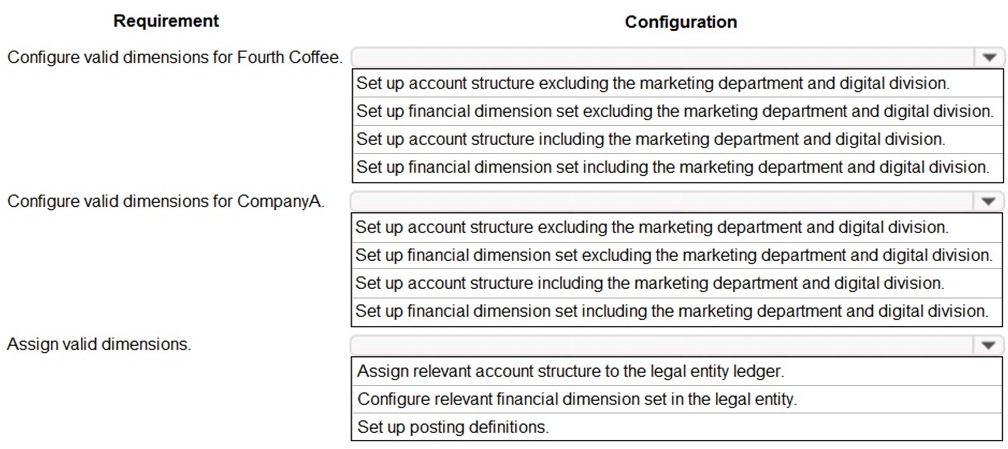Open the CompanyA configuration dropdown arrow
Image resolution: width=1008 pixels, height=449 pixels.
[989, 202]
